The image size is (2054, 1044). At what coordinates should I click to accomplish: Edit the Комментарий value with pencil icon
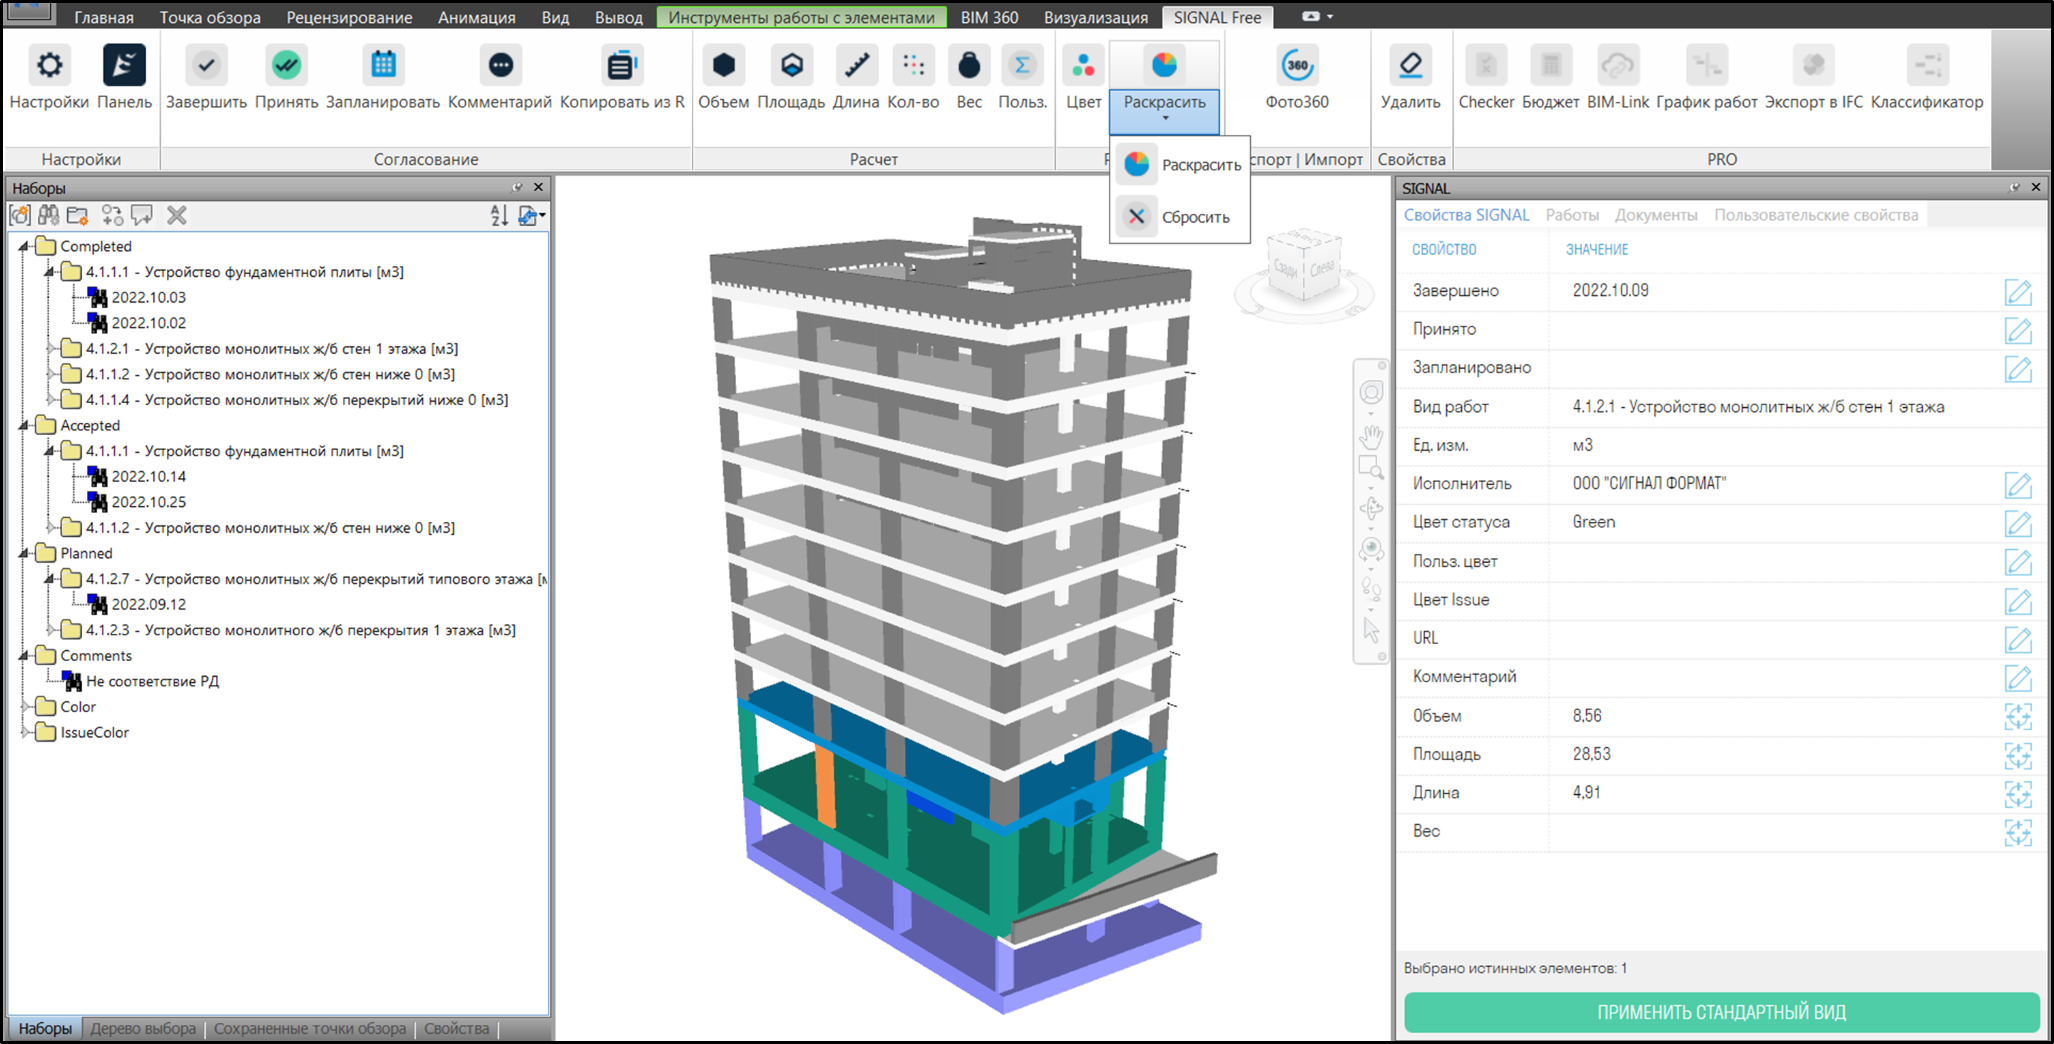2018,678
